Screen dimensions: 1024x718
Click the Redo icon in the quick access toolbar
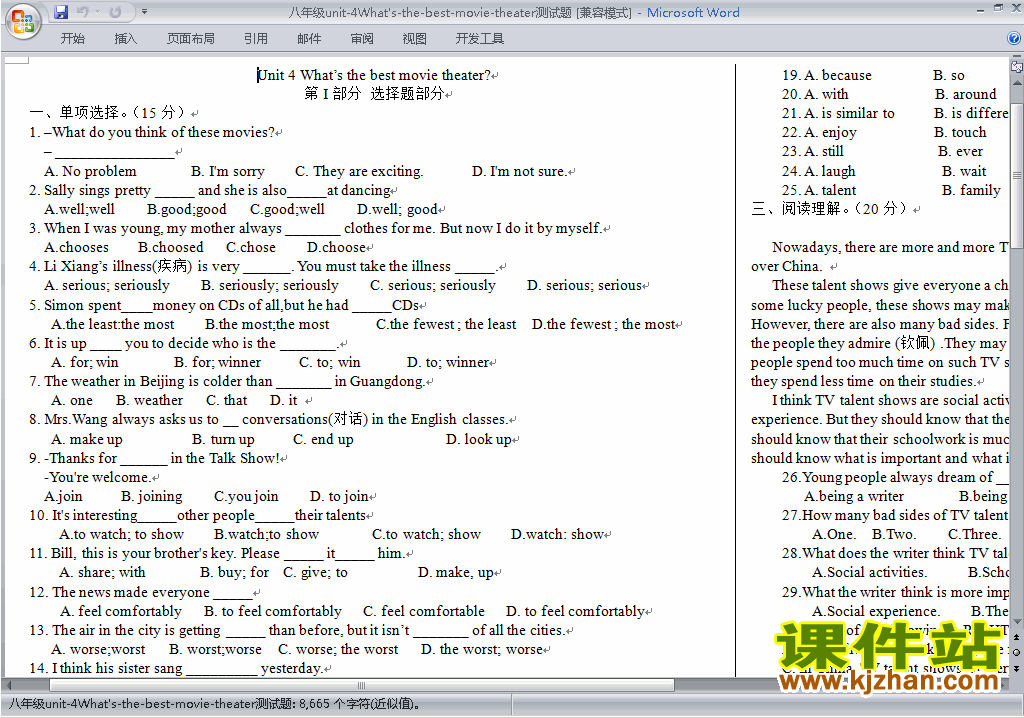pos(116,12)
